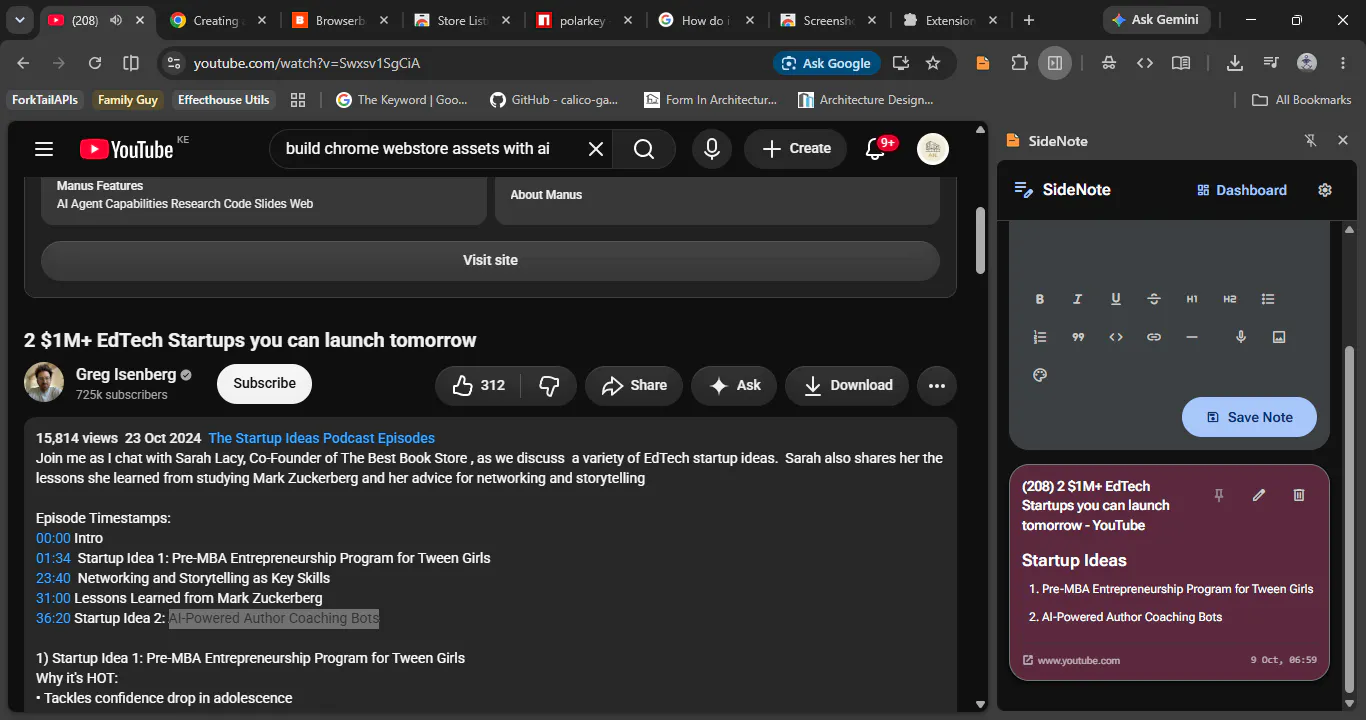
Task: Toggle italic formatting in SideNote
Action: pyautogui.click(x=1078, y=299)
